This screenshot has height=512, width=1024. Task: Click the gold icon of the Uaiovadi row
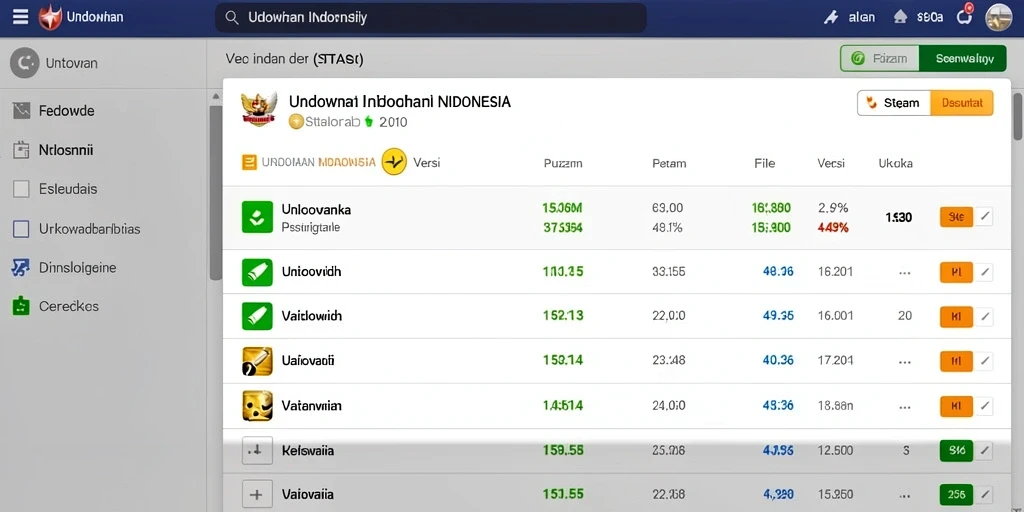tap(257, 360)
